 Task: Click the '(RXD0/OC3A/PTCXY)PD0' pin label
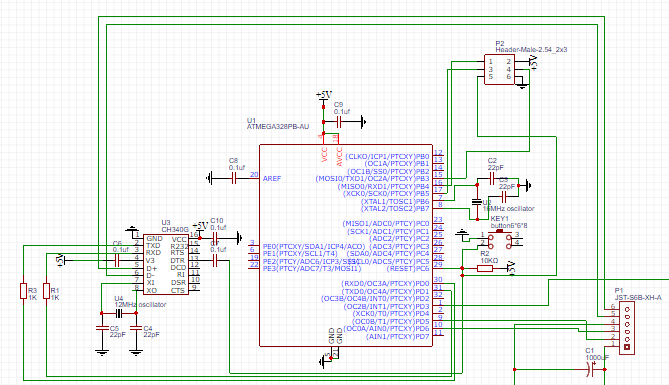click(385, 283)
